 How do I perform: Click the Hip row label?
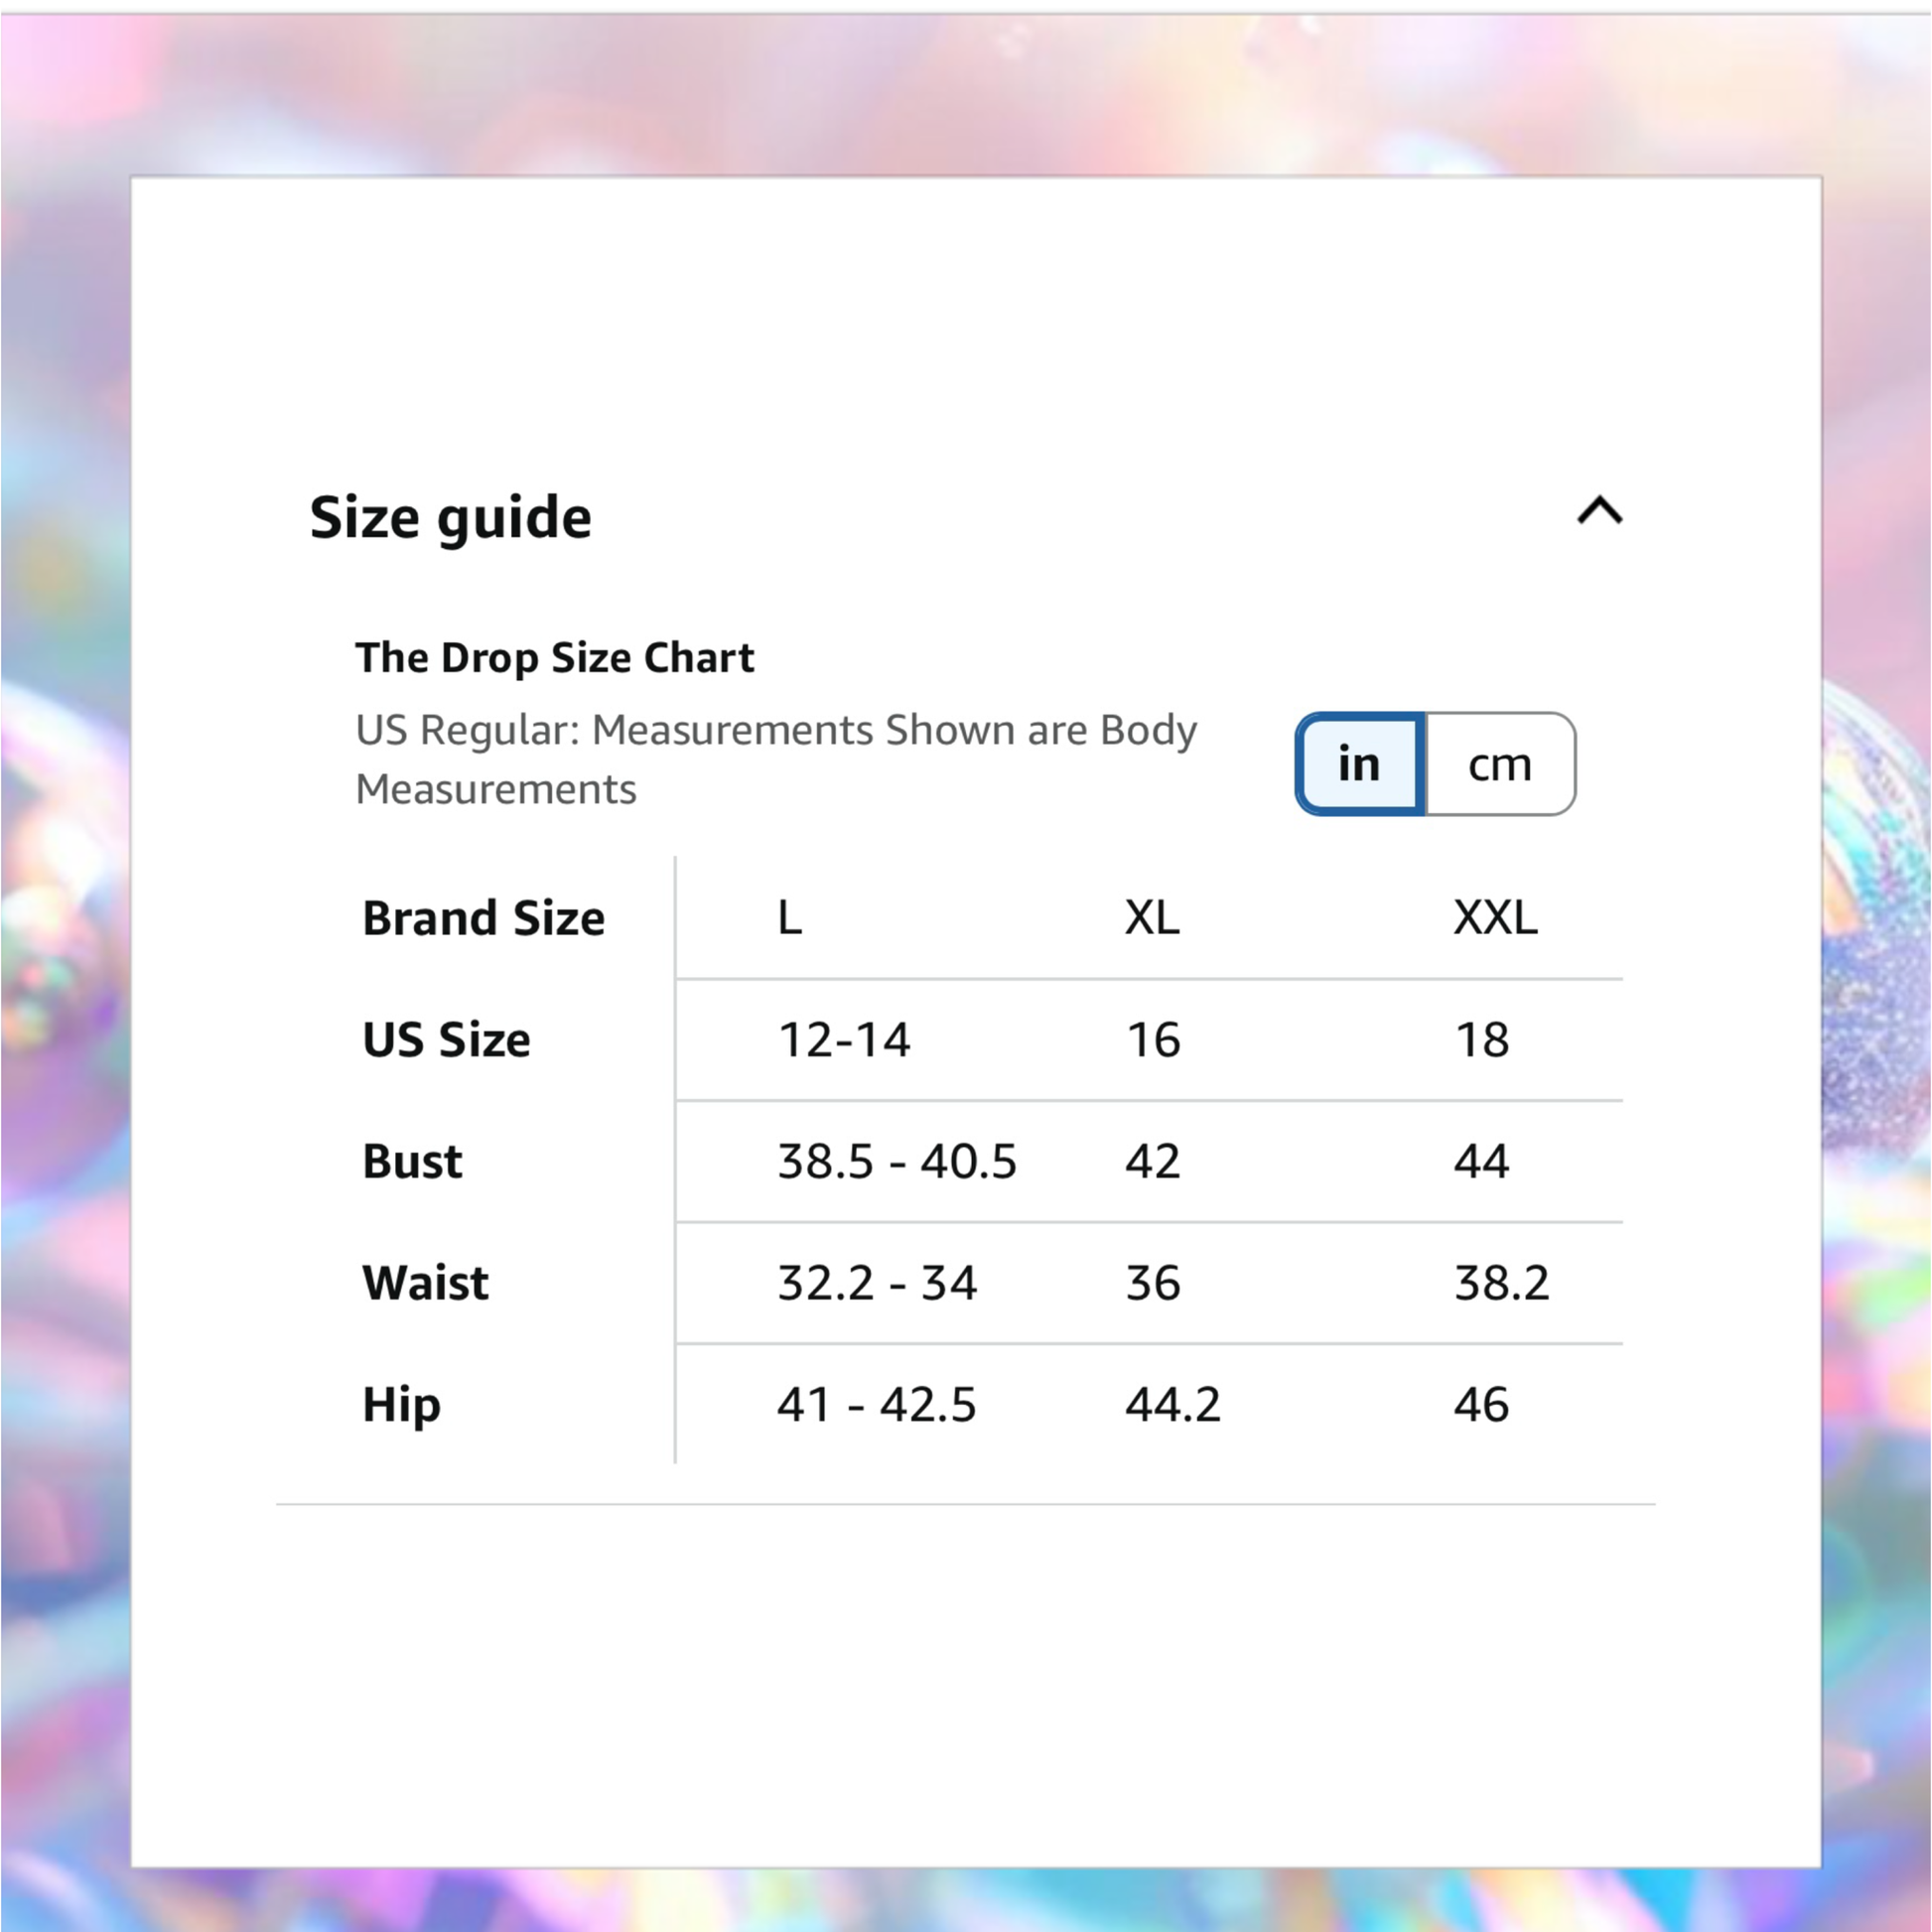pos(401,1405)
